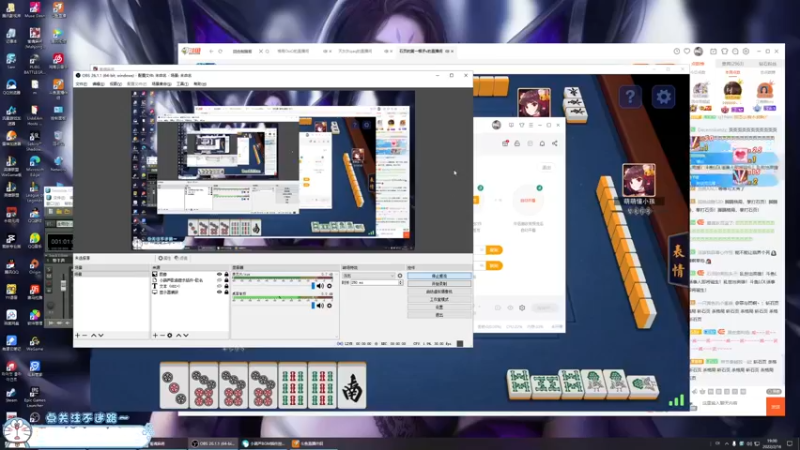
Task: Click emoticon button at game right edge
Action: (678, 260)
